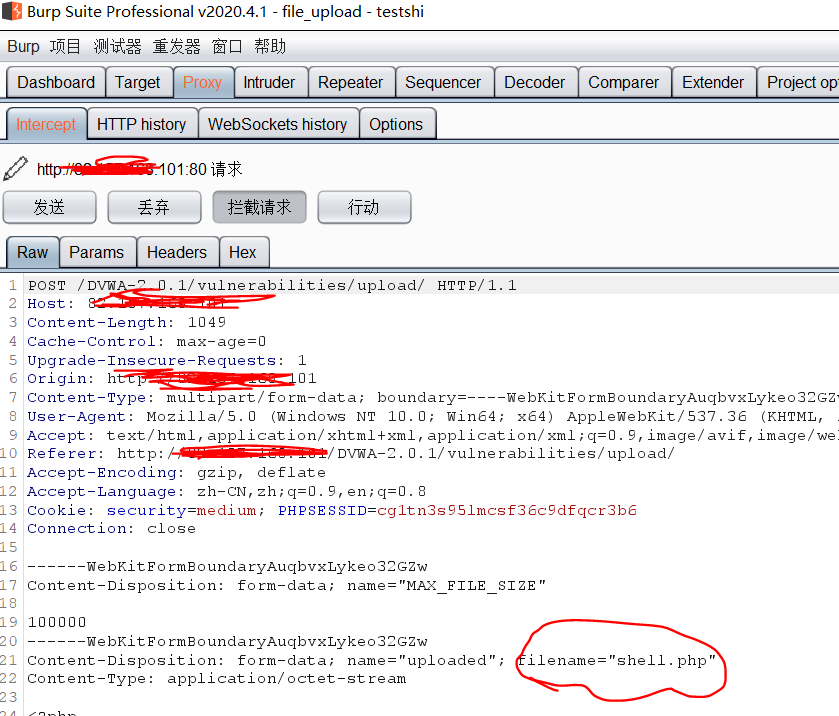The height and width of the screenshot is (716, 839).
Task: Select the Proxy tab
Action: (202, 82)
